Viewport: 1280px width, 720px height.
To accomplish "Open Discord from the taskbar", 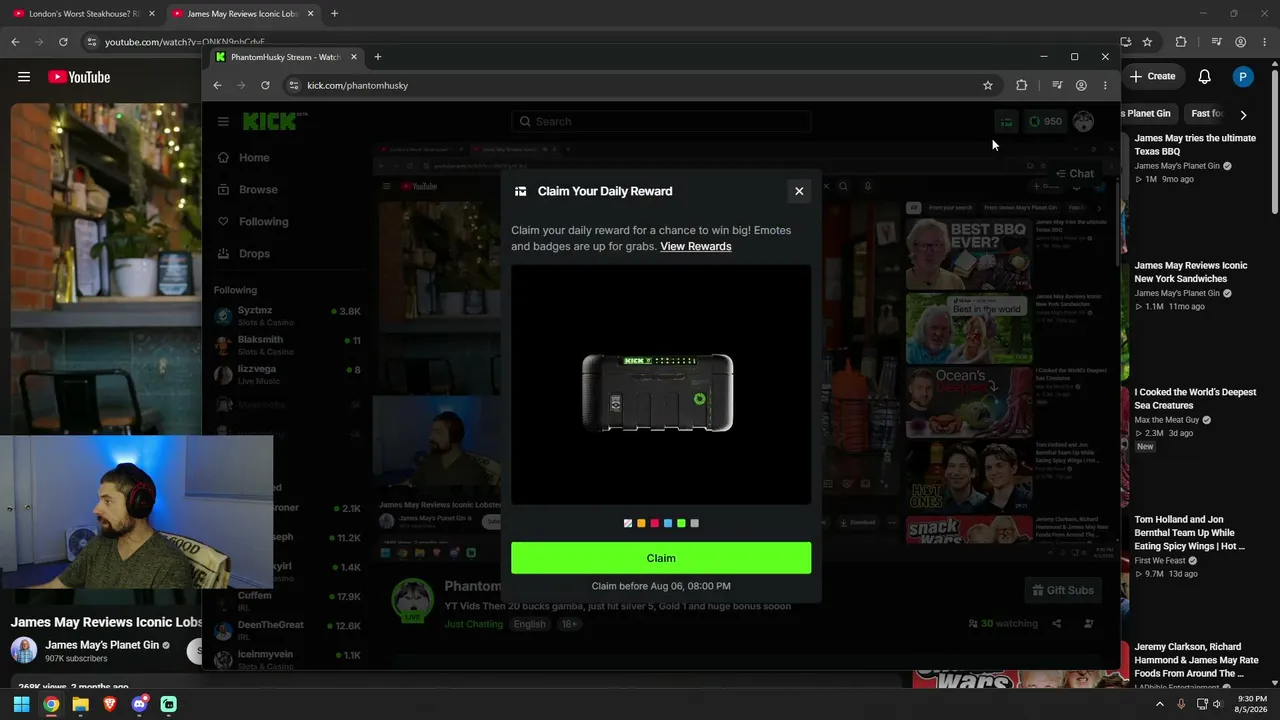I will pyautogui.click(x=139, y=704).
